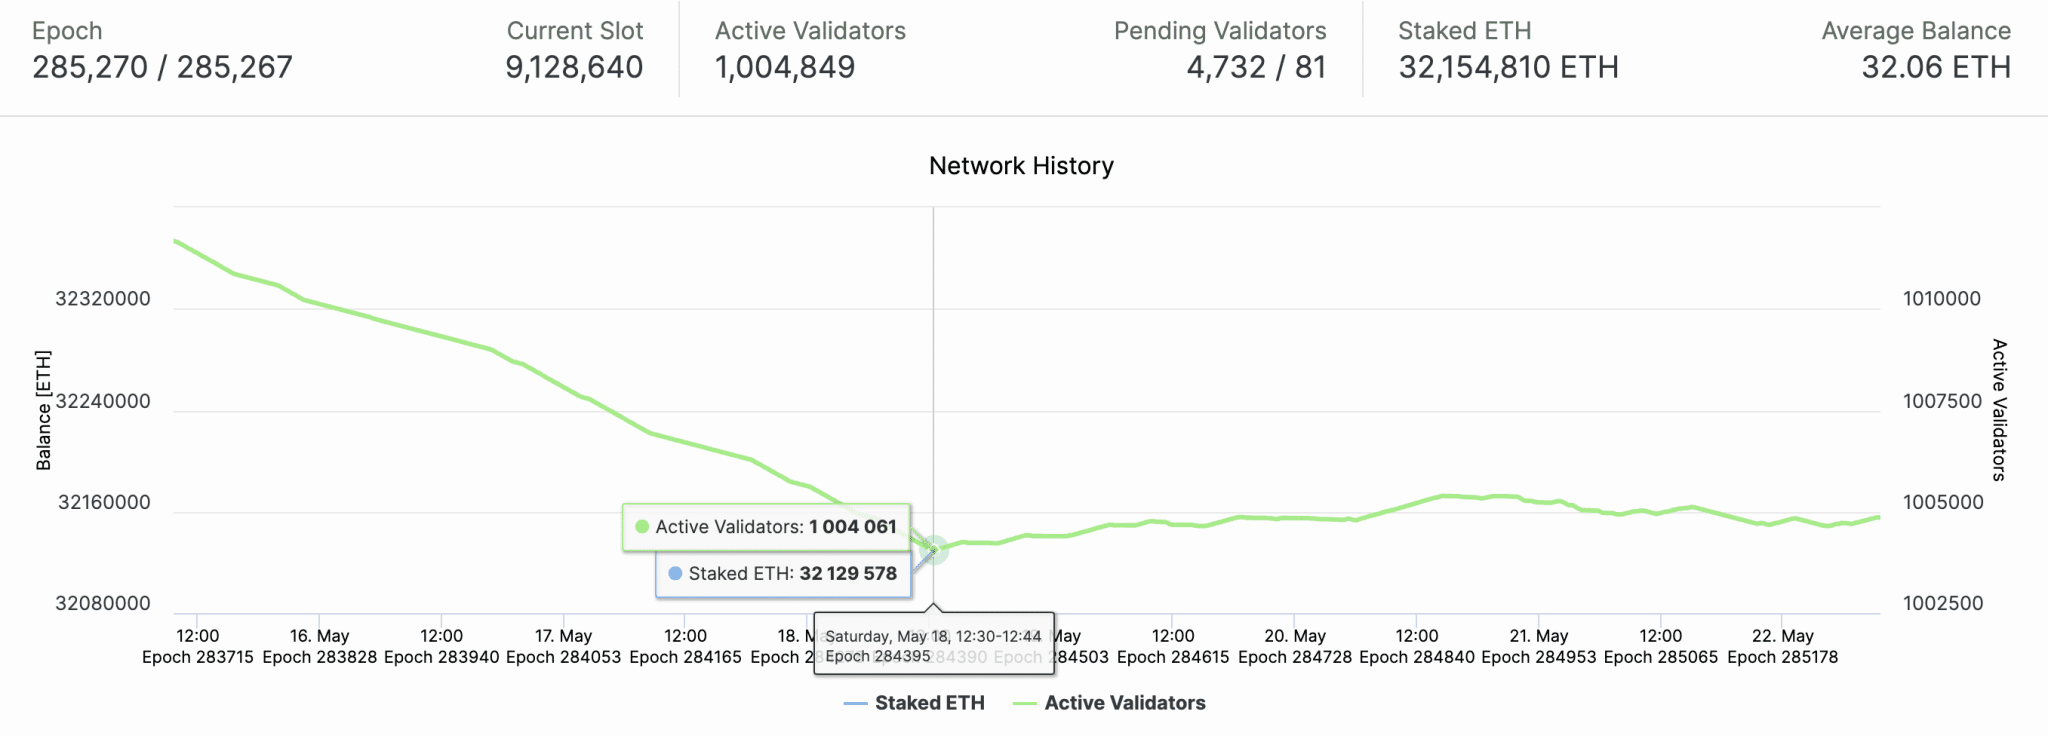Image resolution: width=2048 pixels, height=736 pixels.
Task: Click the Pending Validators value 4,732 / 81
Action: pos(1256,67)
